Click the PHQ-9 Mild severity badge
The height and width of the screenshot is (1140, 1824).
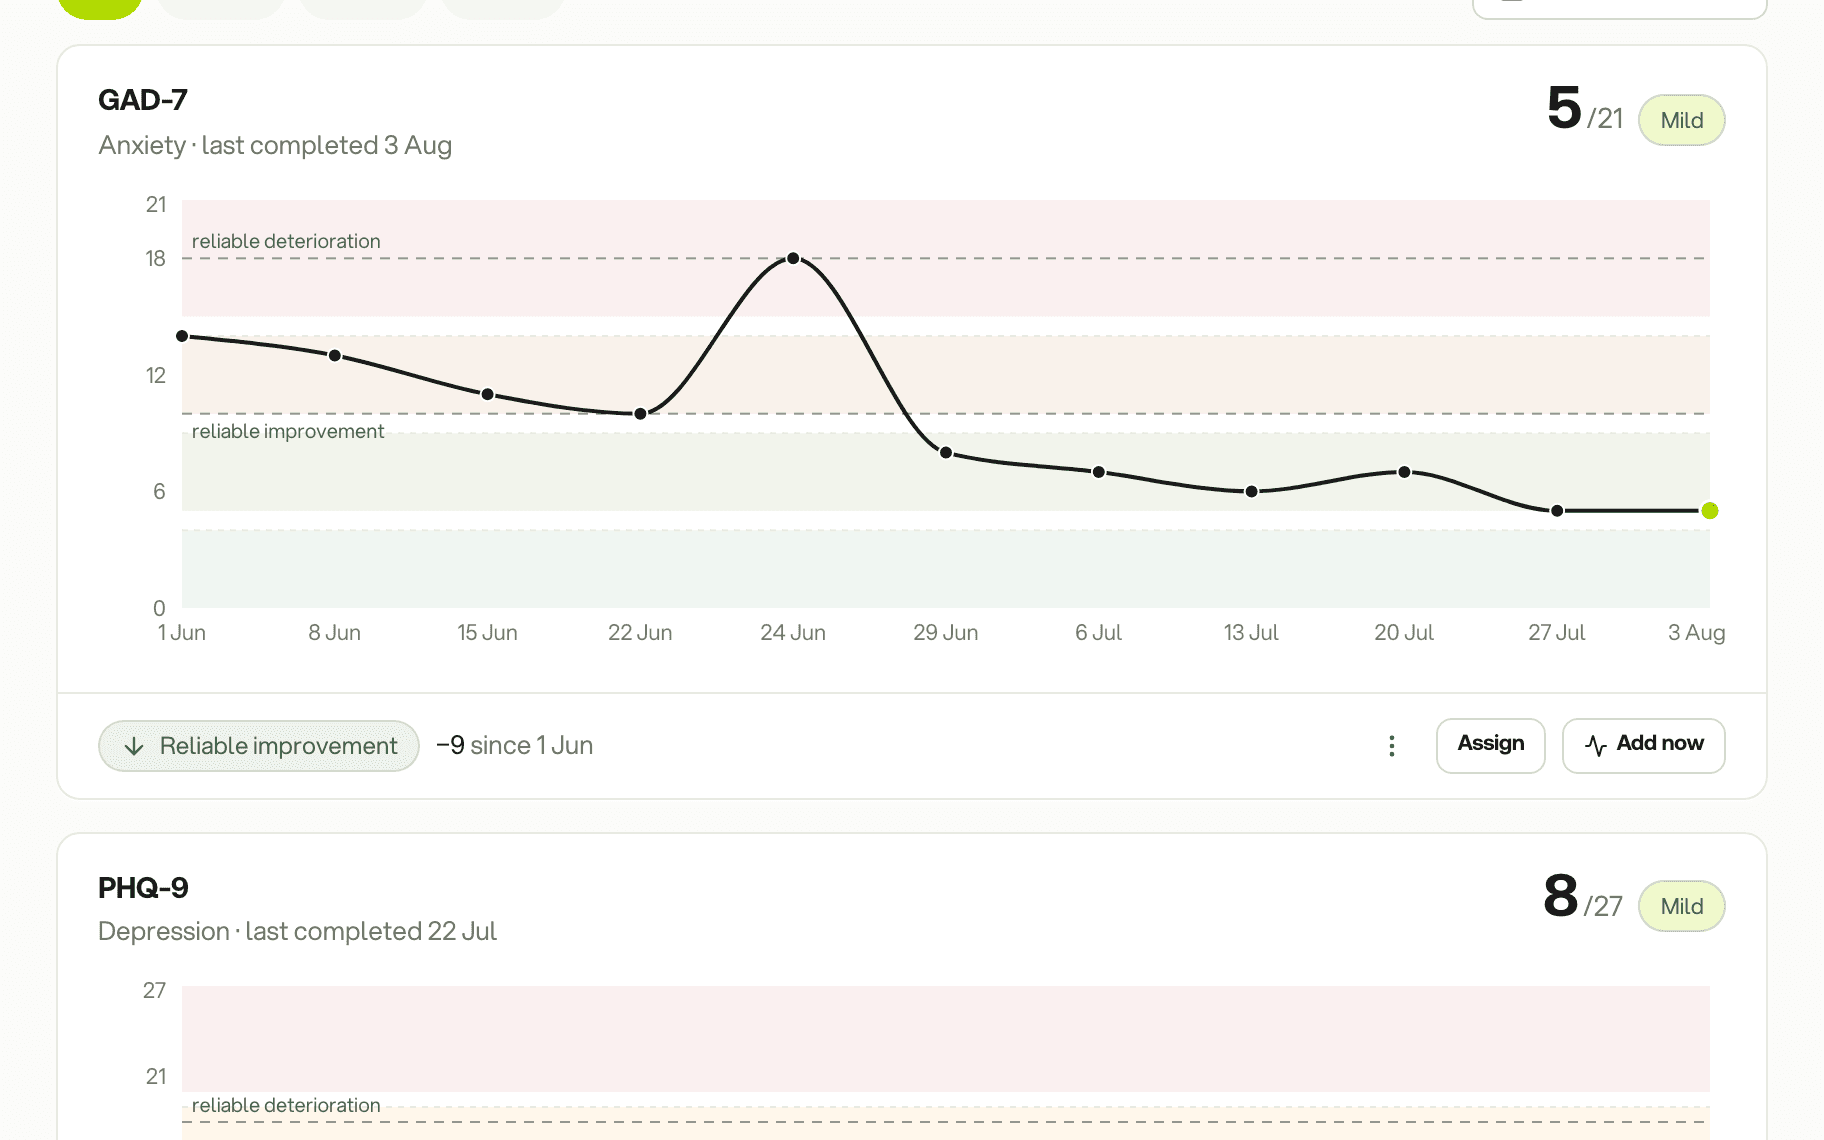coord(1681,906)
